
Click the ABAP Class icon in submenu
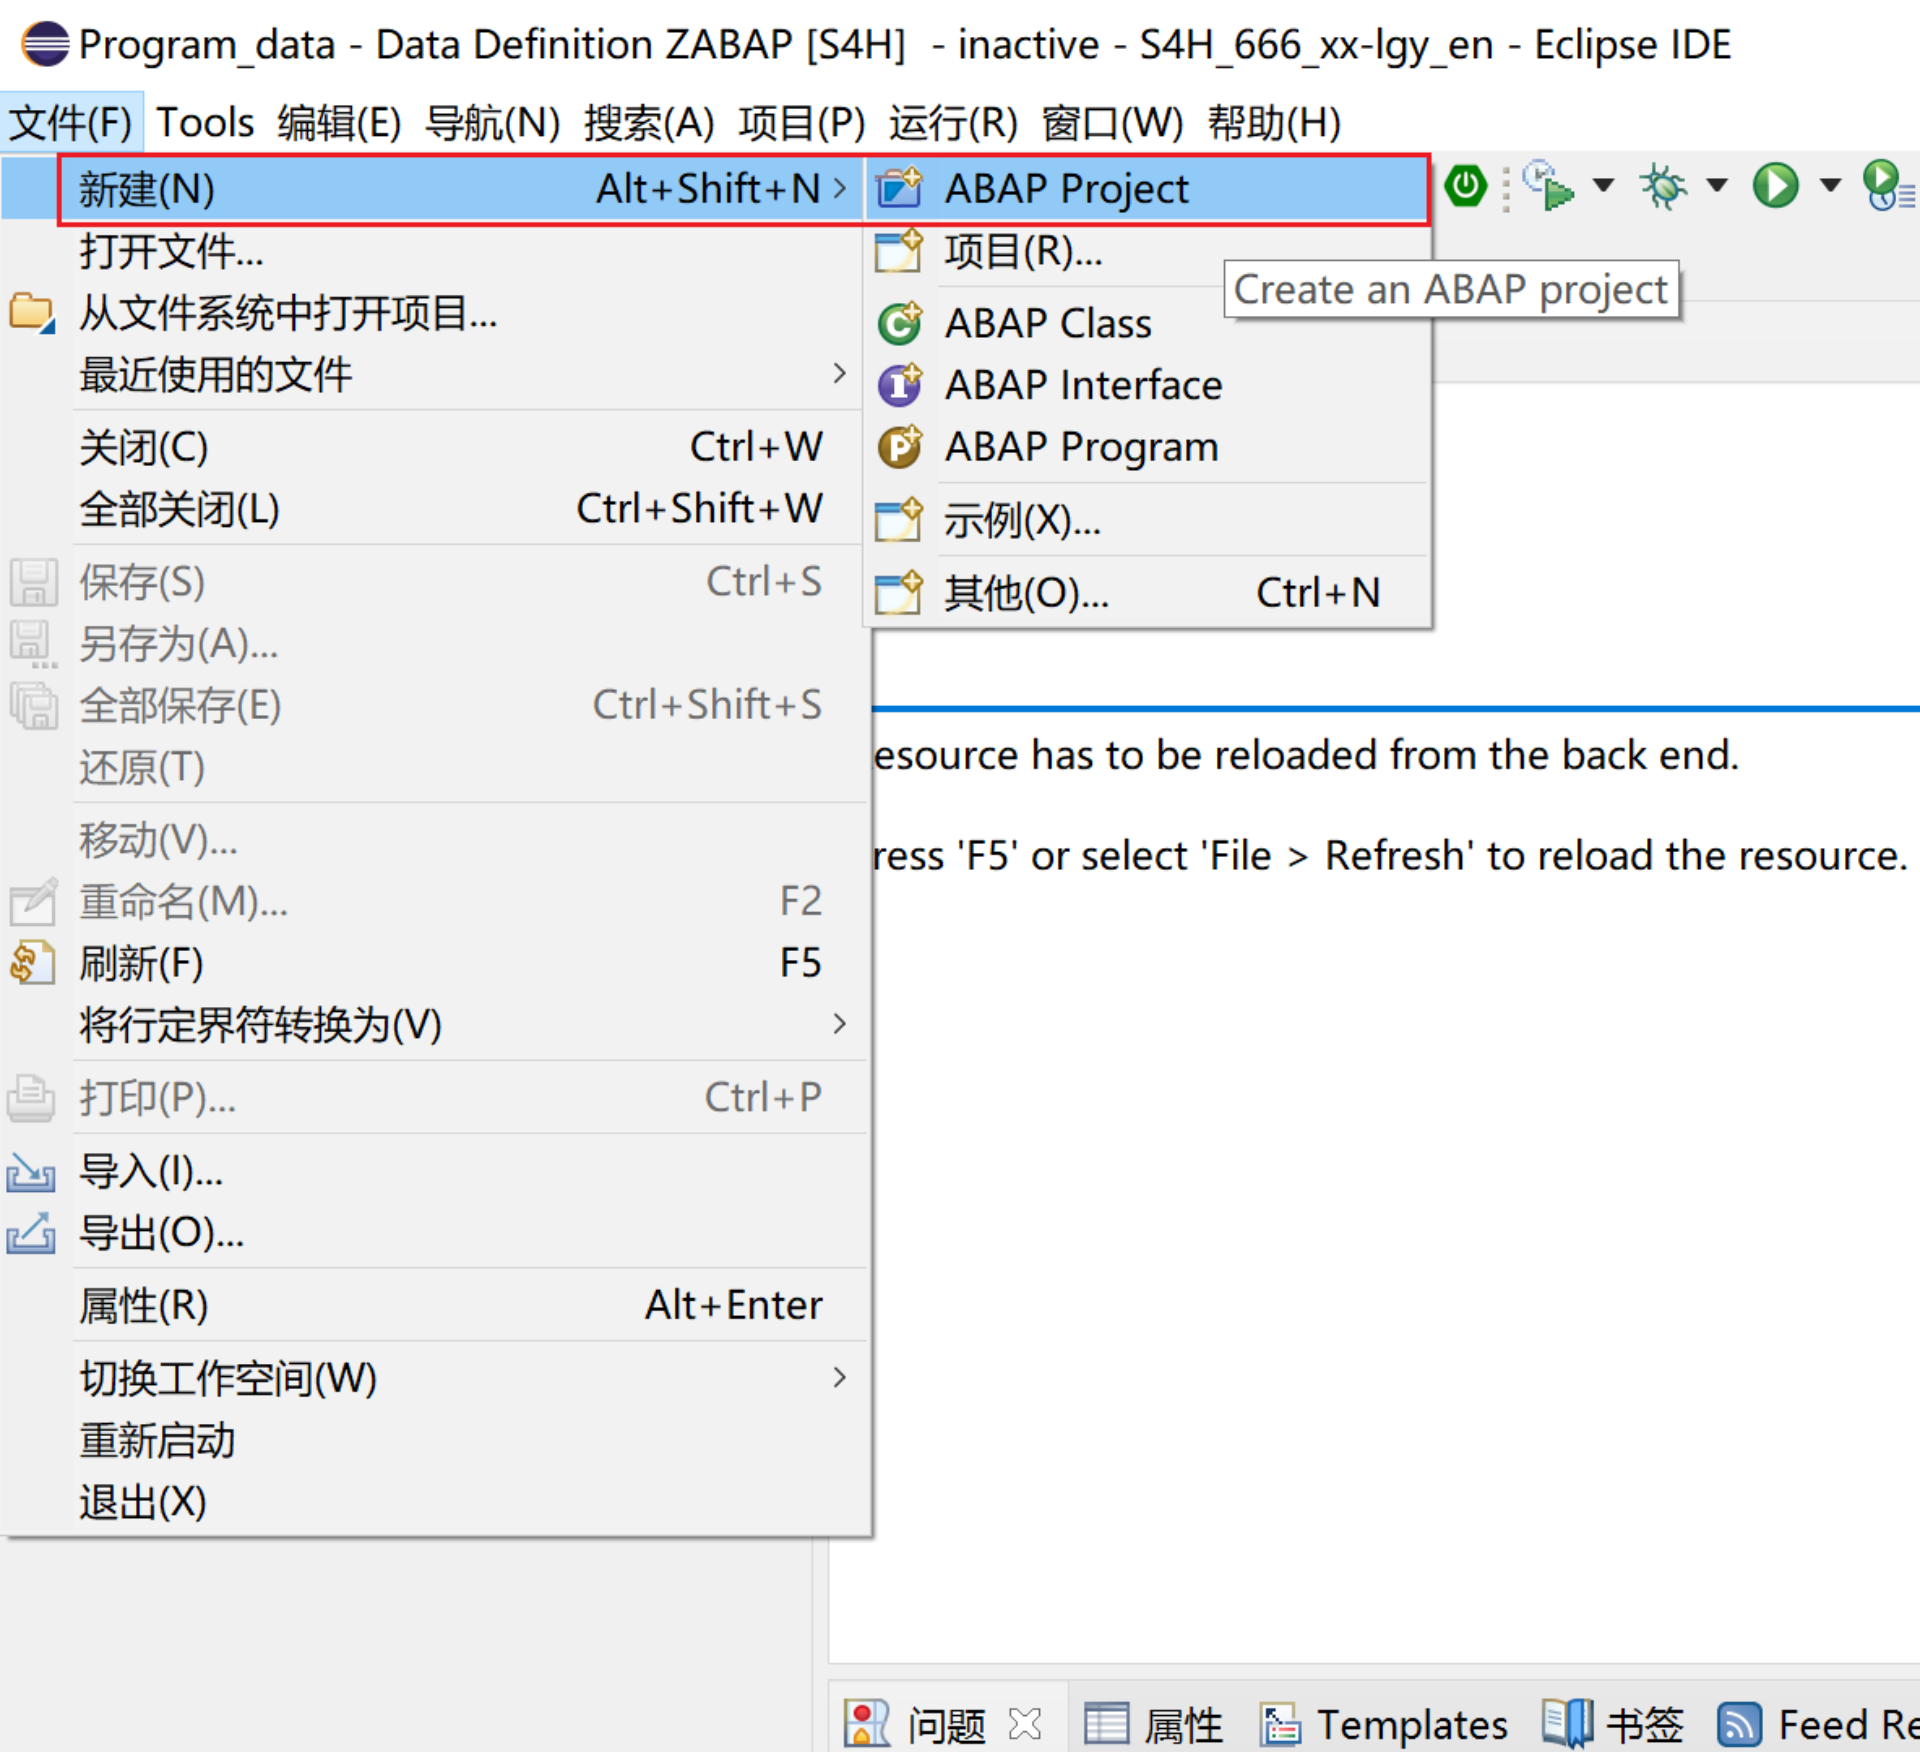(x=899, y=324)
